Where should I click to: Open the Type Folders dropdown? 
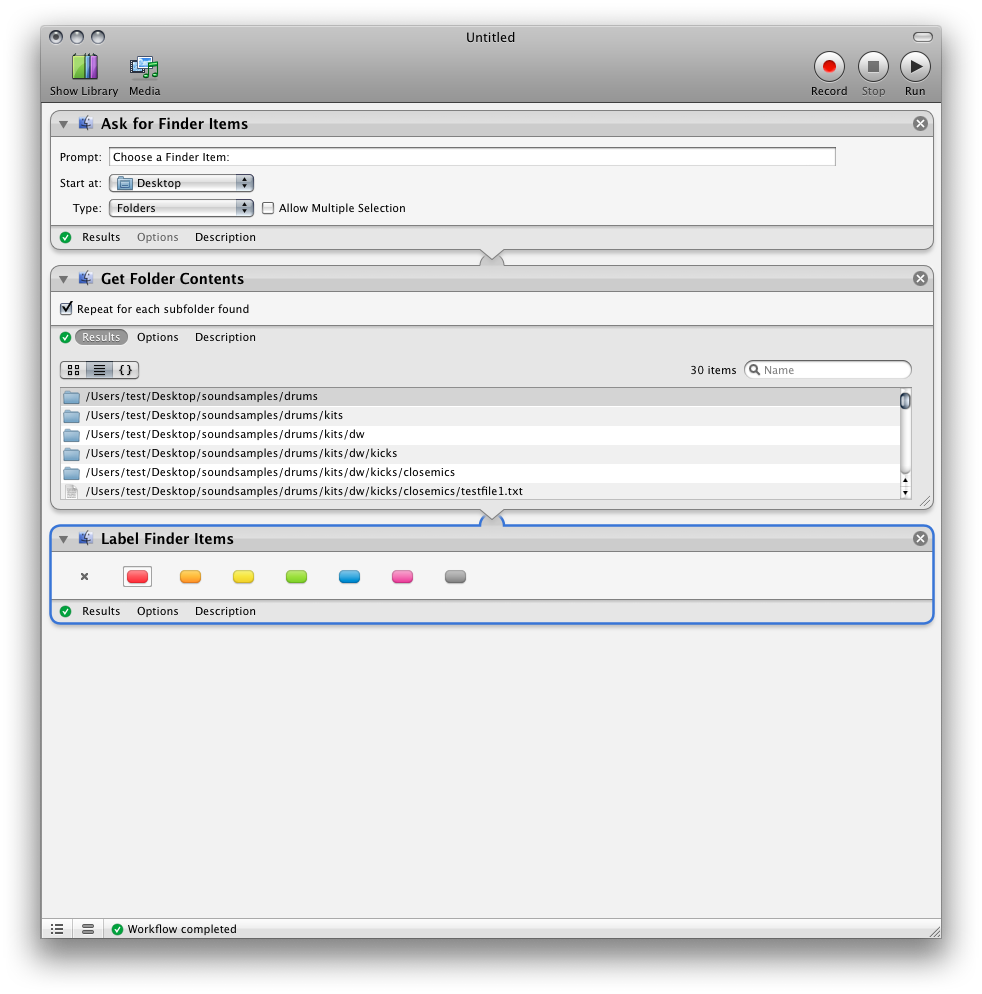point(181,208)
